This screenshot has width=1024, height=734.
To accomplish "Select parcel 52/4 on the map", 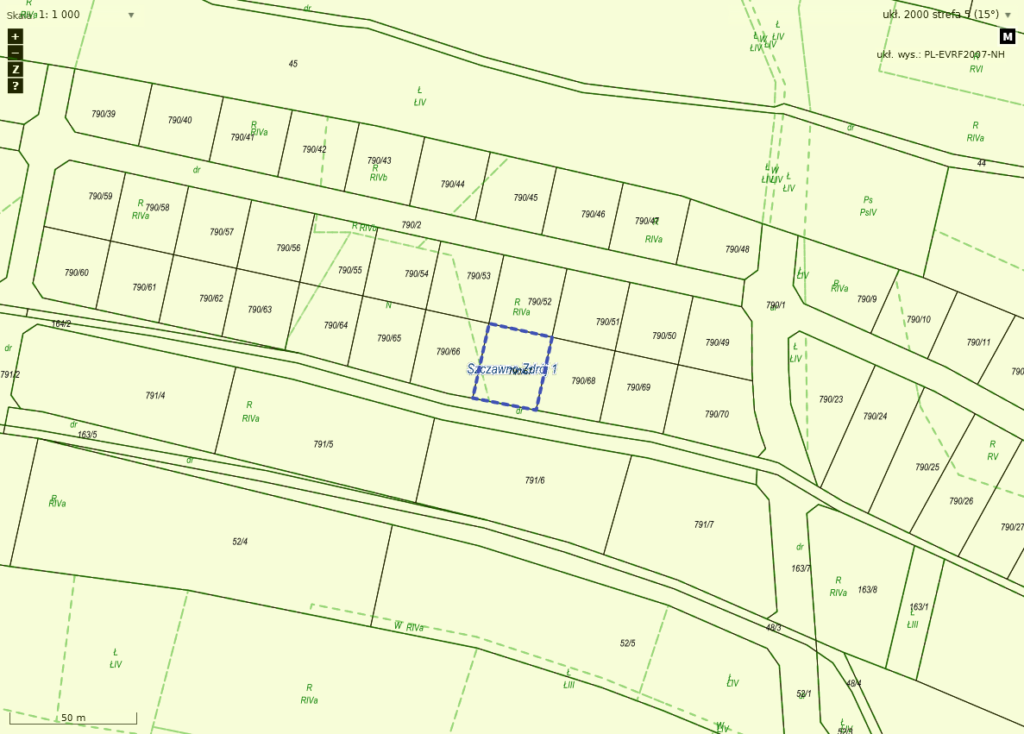I will tap(240, 542).
